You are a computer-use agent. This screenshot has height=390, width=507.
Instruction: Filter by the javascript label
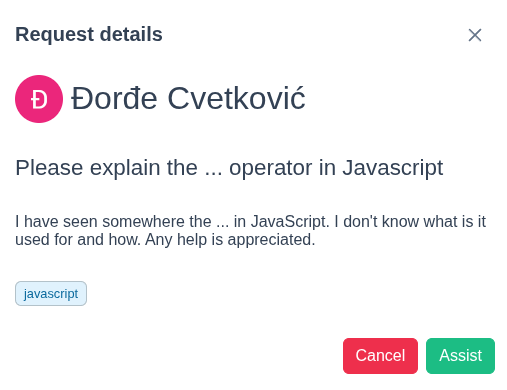pyautogui.click(x=51, y=294)
